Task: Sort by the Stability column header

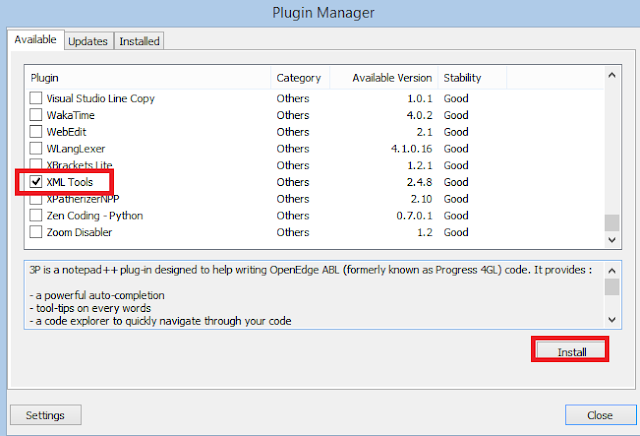Action: click(x=472, y=77)
